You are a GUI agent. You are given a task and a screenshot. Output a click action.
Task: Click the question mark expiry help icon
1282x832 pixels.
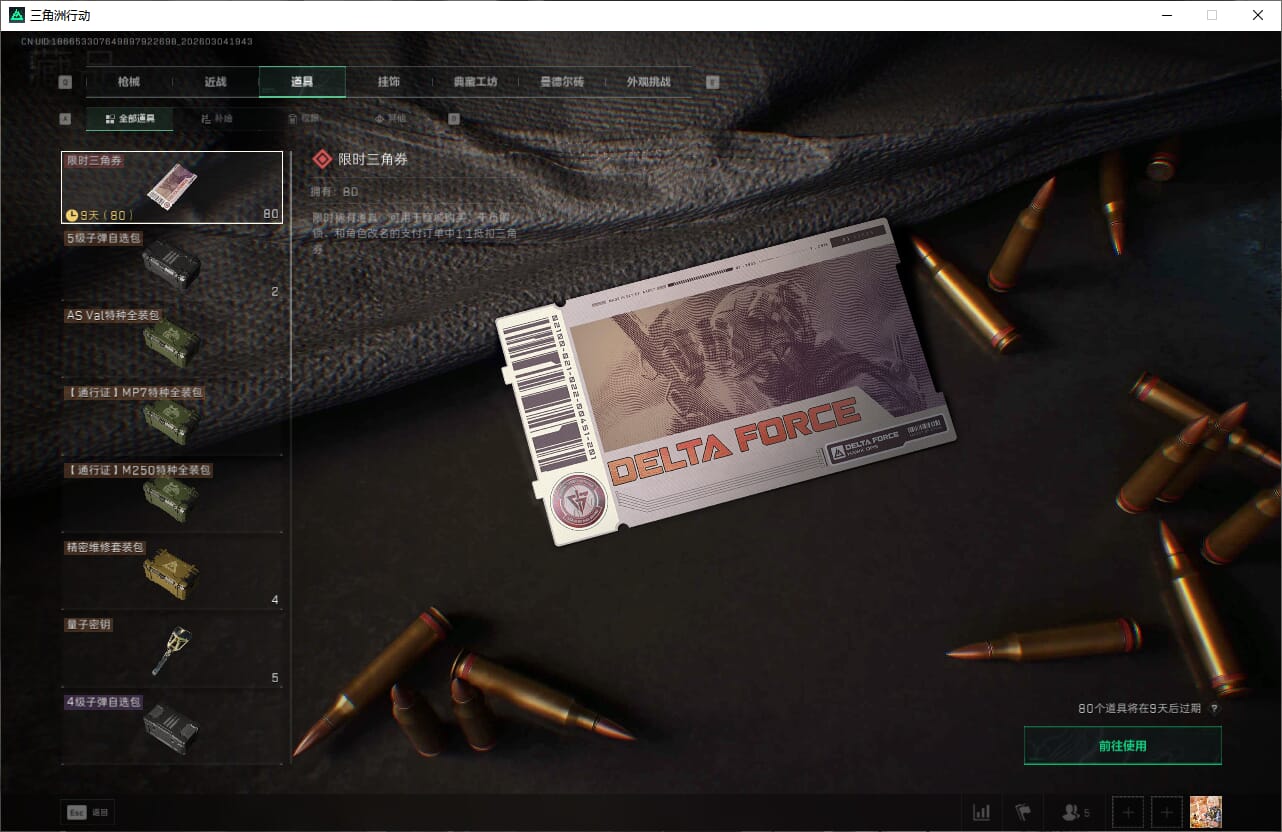point(1214,708)
